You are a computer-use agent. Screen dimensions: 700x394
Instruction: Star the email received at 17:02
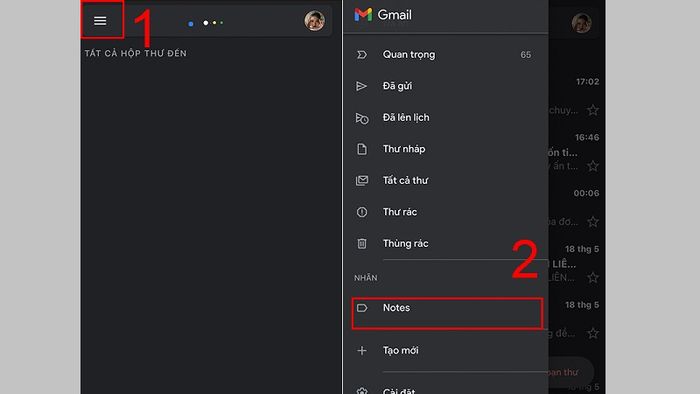click(593, 110)
